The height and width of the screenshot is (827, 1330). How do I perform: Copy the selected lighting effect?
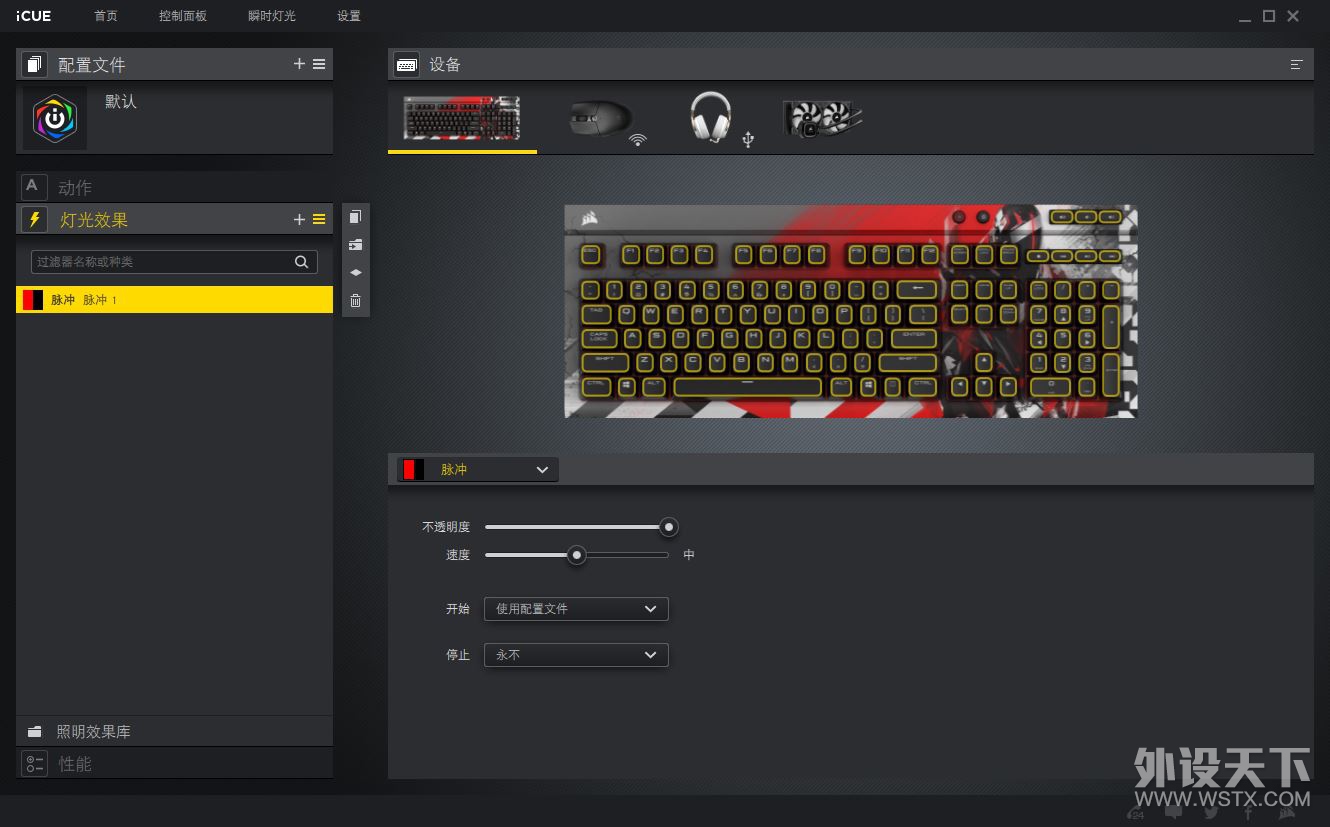point(355,217)
